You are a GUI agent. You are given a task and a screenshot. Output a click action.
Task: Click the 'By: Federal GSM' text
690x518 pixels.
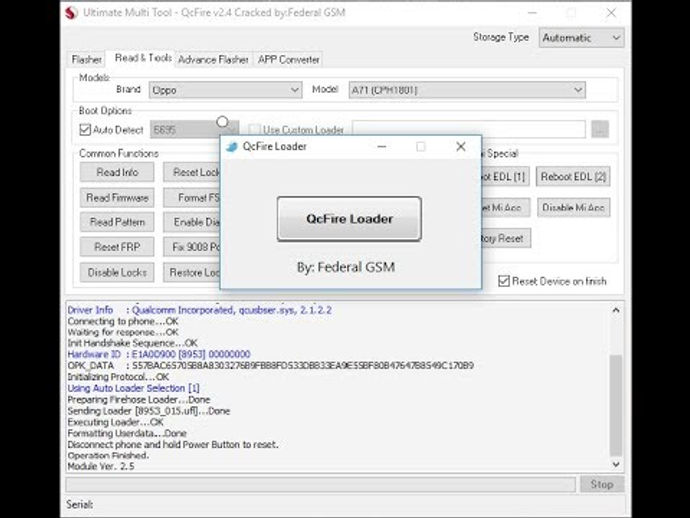pos(346,267)
